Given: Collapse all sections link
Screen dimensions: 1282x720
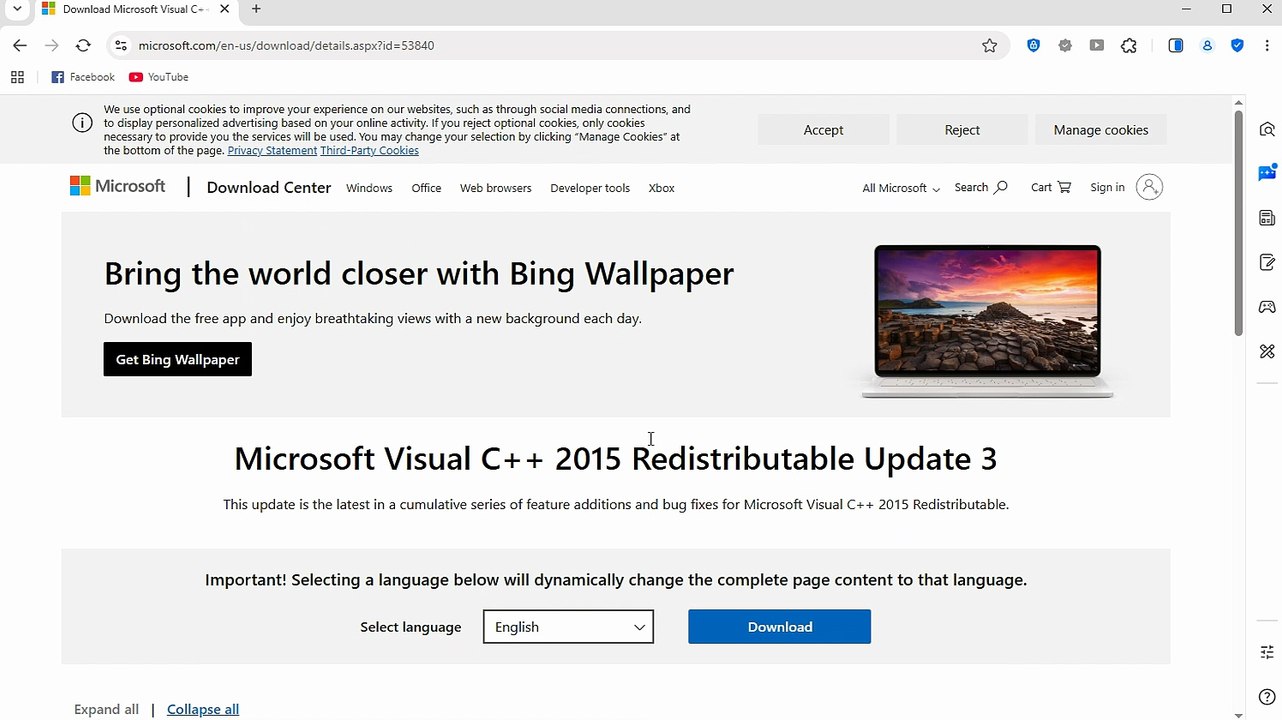Looking at the screenshot, I should click(203, 709).
